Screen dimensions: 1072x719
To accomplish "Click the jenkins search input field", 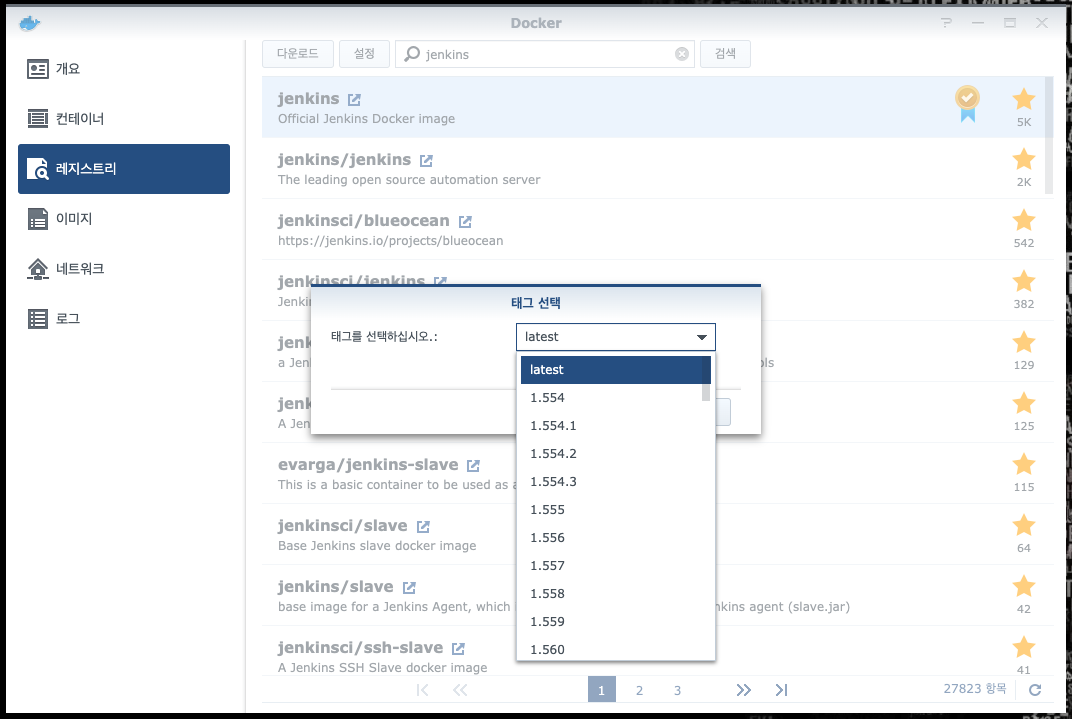I will click(x=545, y=54).
